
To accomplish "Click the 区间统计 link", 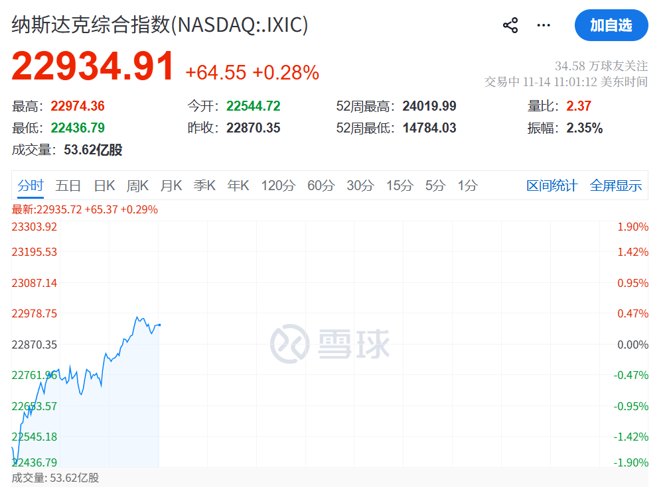I will (552, 185).
